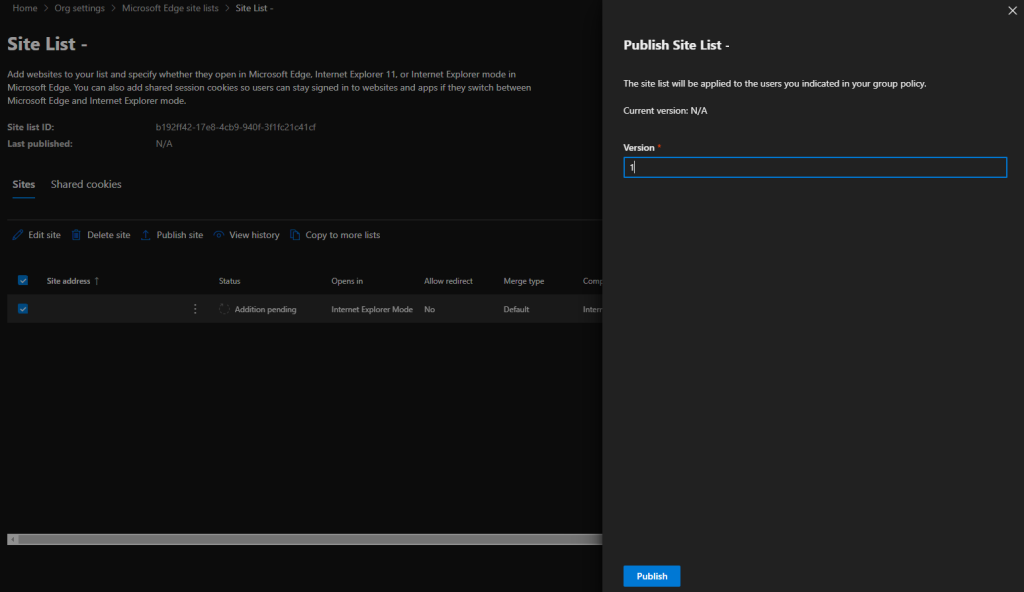Click the View history eye icon
The height and width of the screenshot is (592, 1024).
point(219,235)
